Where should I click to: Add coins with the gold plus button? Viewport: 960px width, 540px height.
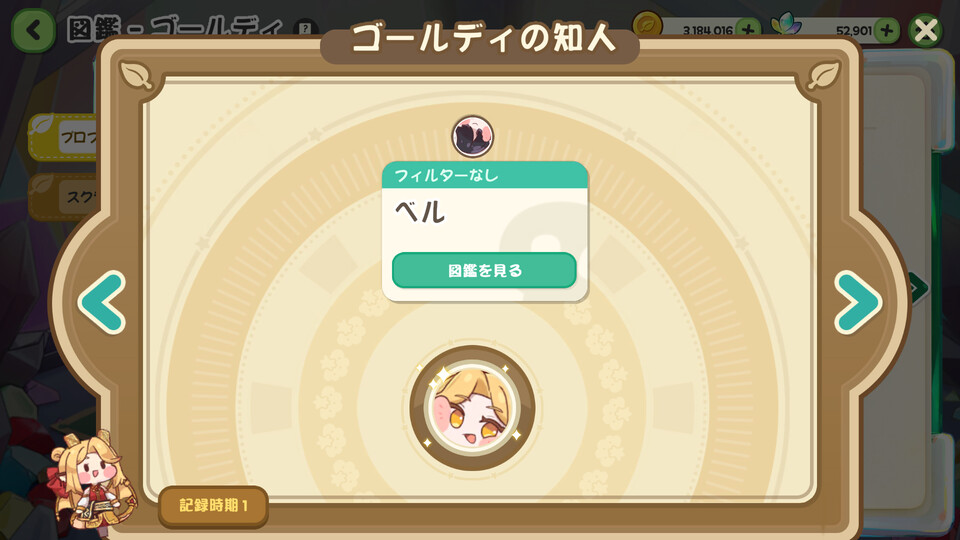pos(748,29)
